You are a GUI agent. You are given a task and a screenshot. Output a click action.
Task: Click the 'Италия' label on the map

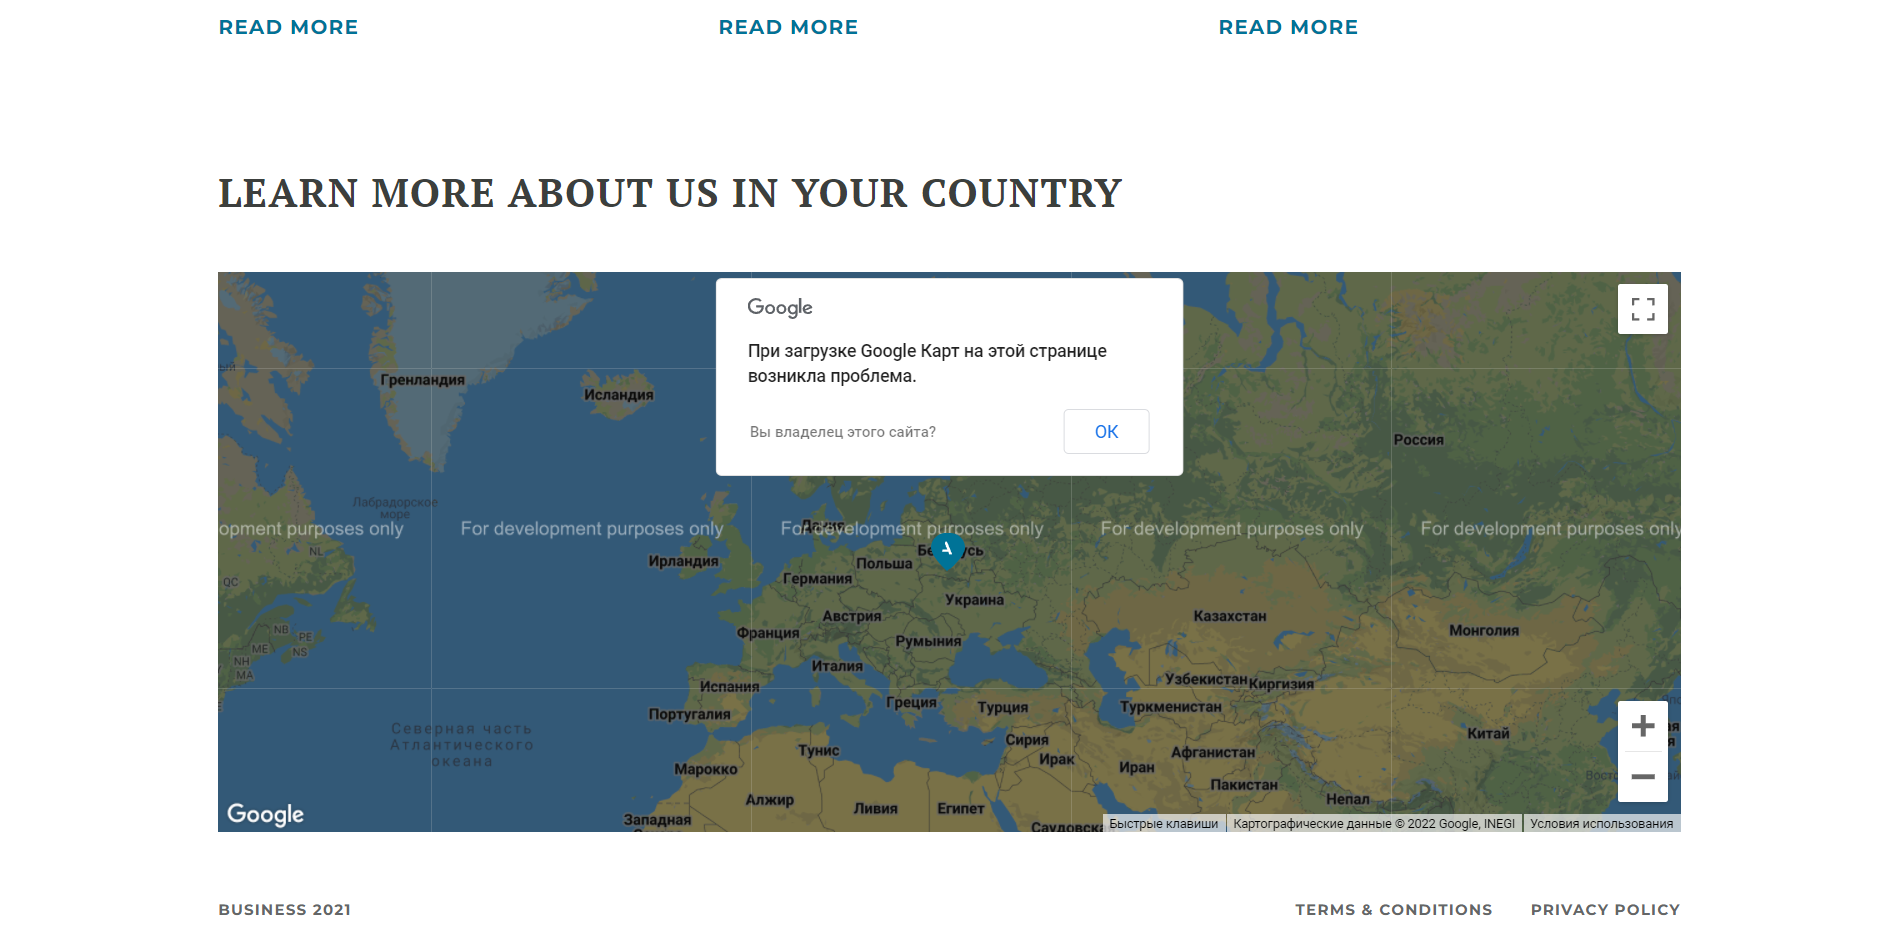837,666
